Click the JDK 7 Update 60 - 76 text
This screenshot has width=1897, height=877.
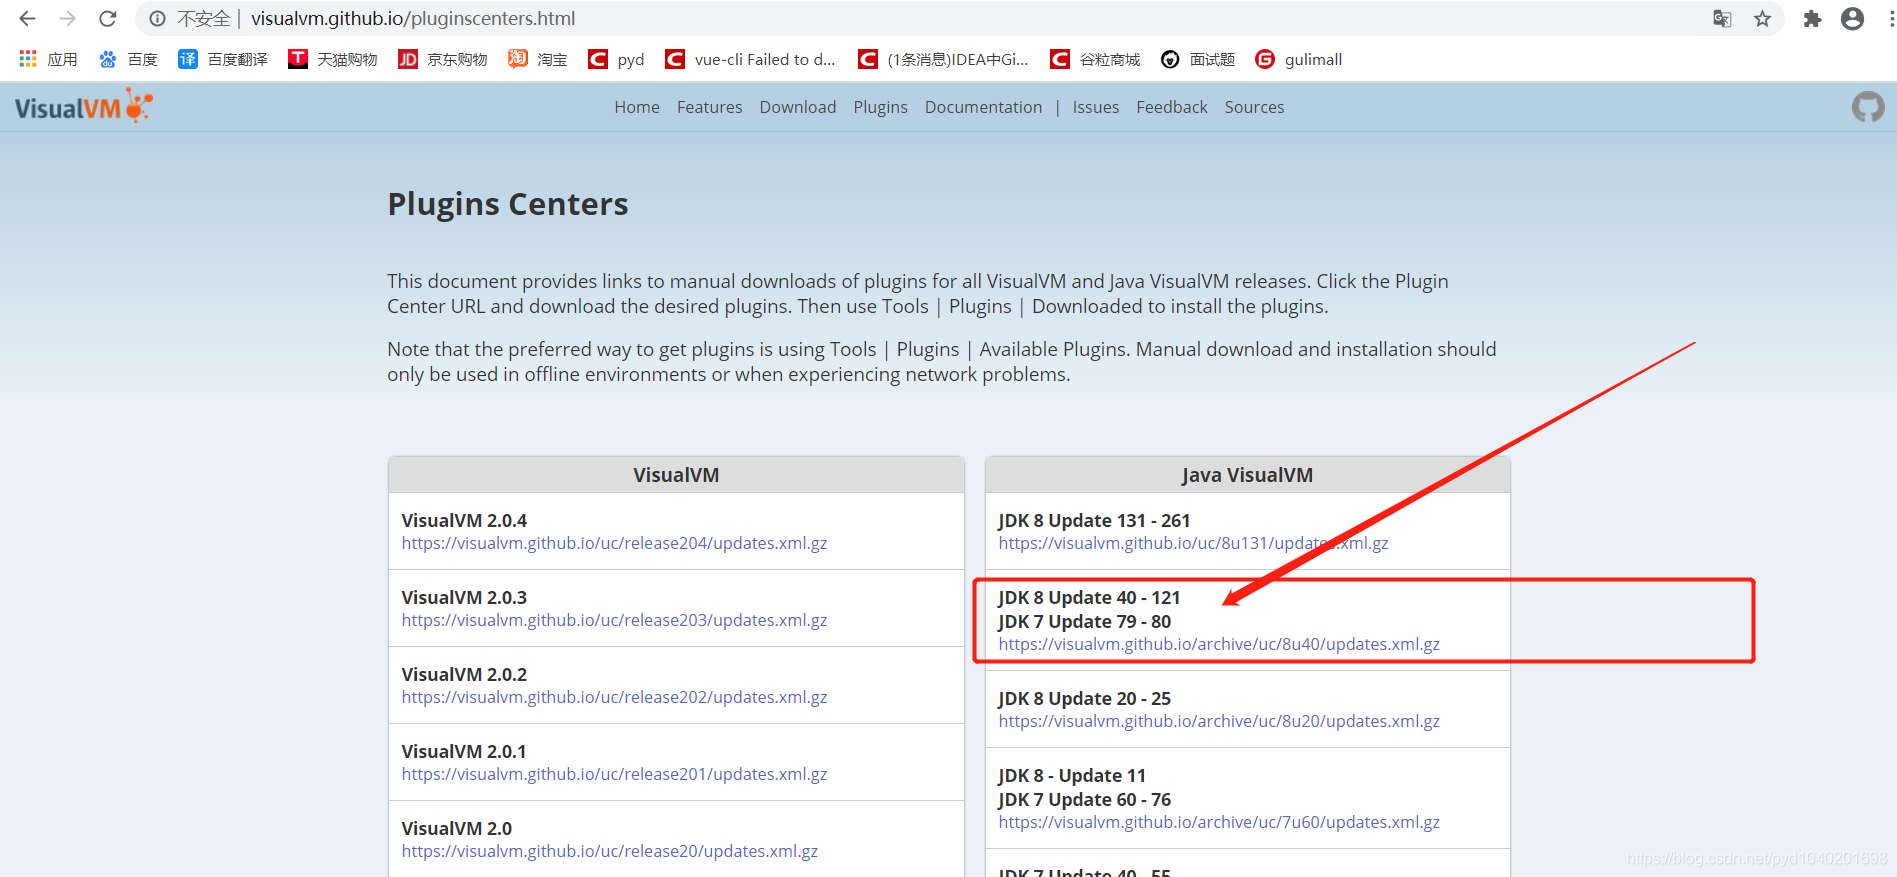point(1084,799)
